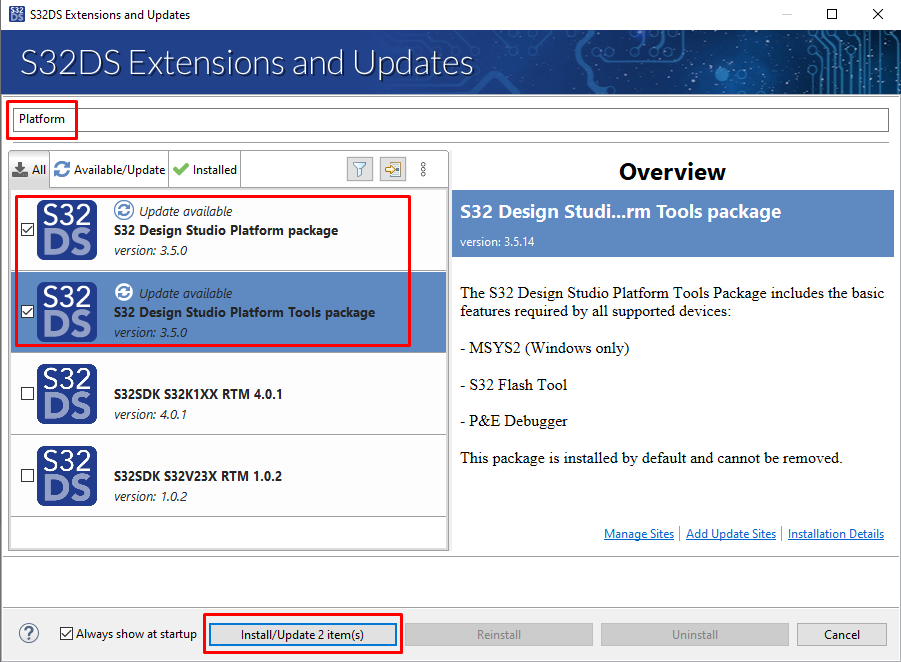Uncheck the Platform Tools package checkbox
The width and height of the screenshot is (901, 662).
pyautogui.click(x=27, y=311)
